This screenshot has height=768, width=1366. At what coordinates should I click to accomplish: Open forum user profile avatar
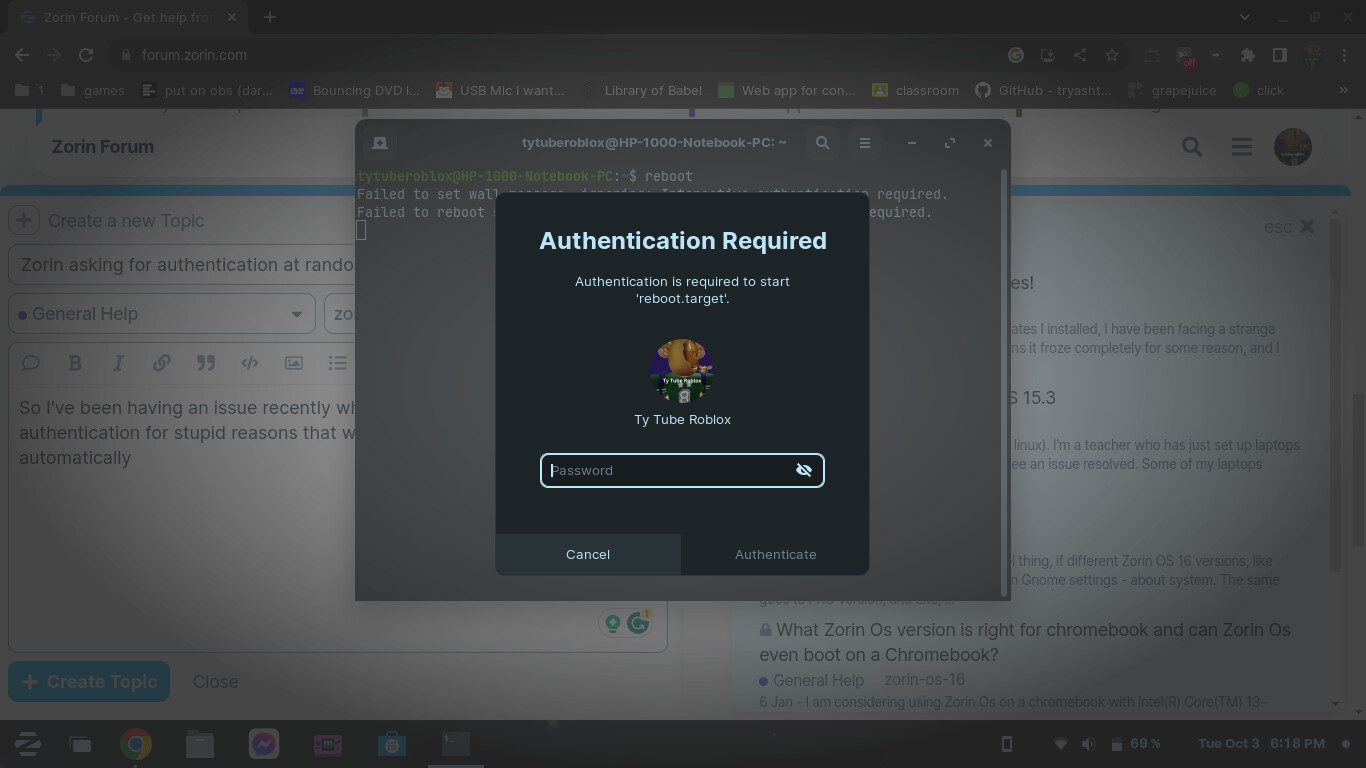(x=1292, y=147)
